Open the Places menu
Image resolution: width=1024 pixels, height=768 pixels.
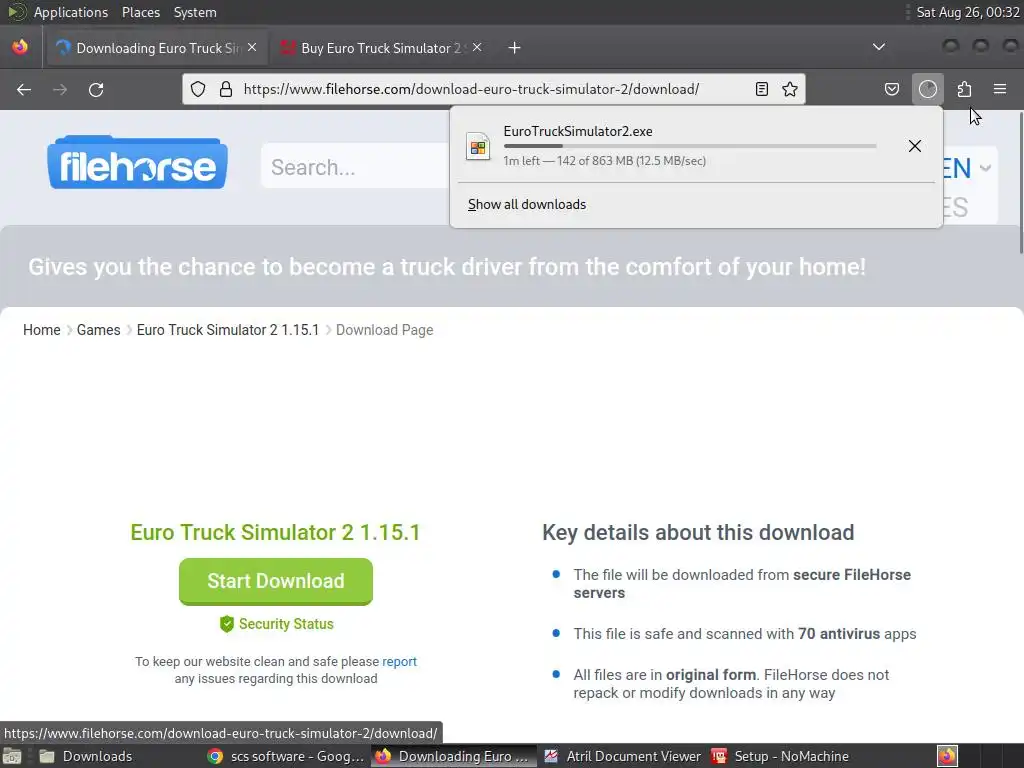(x=141, y=12)
